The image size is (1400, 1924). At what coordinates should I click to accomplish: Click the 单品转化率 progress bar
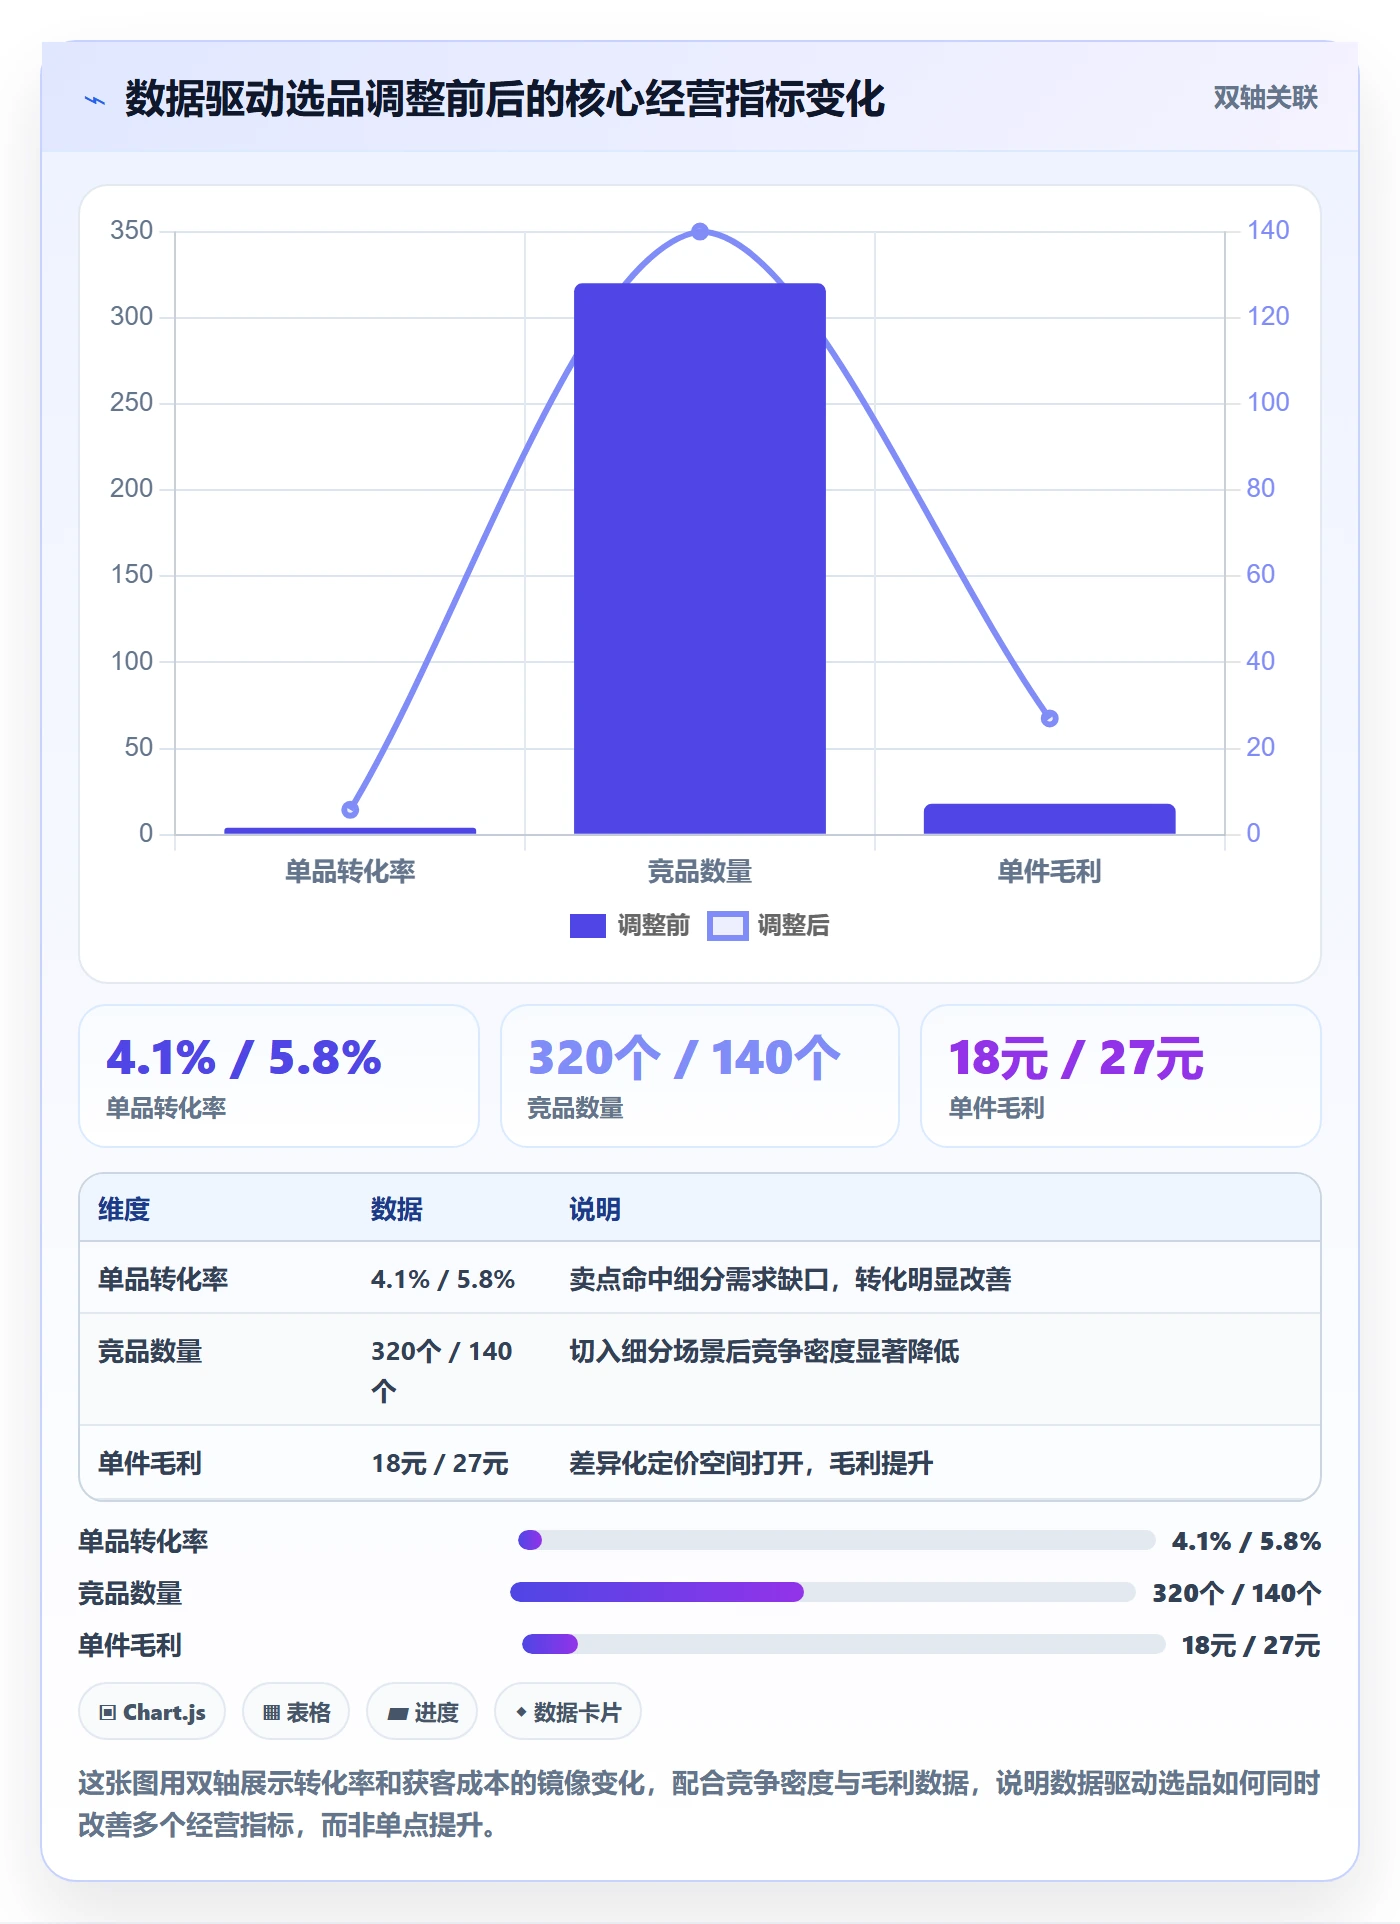(836, 1540)
